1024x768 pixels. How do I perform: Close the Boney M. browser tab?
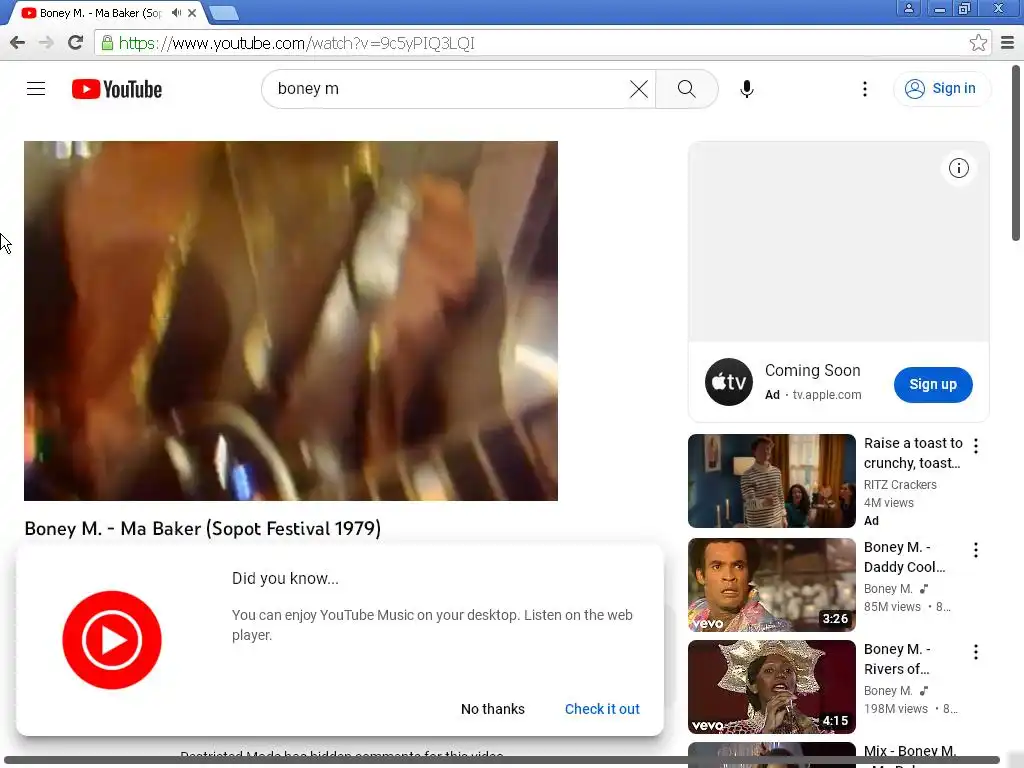tap(192, 13)
